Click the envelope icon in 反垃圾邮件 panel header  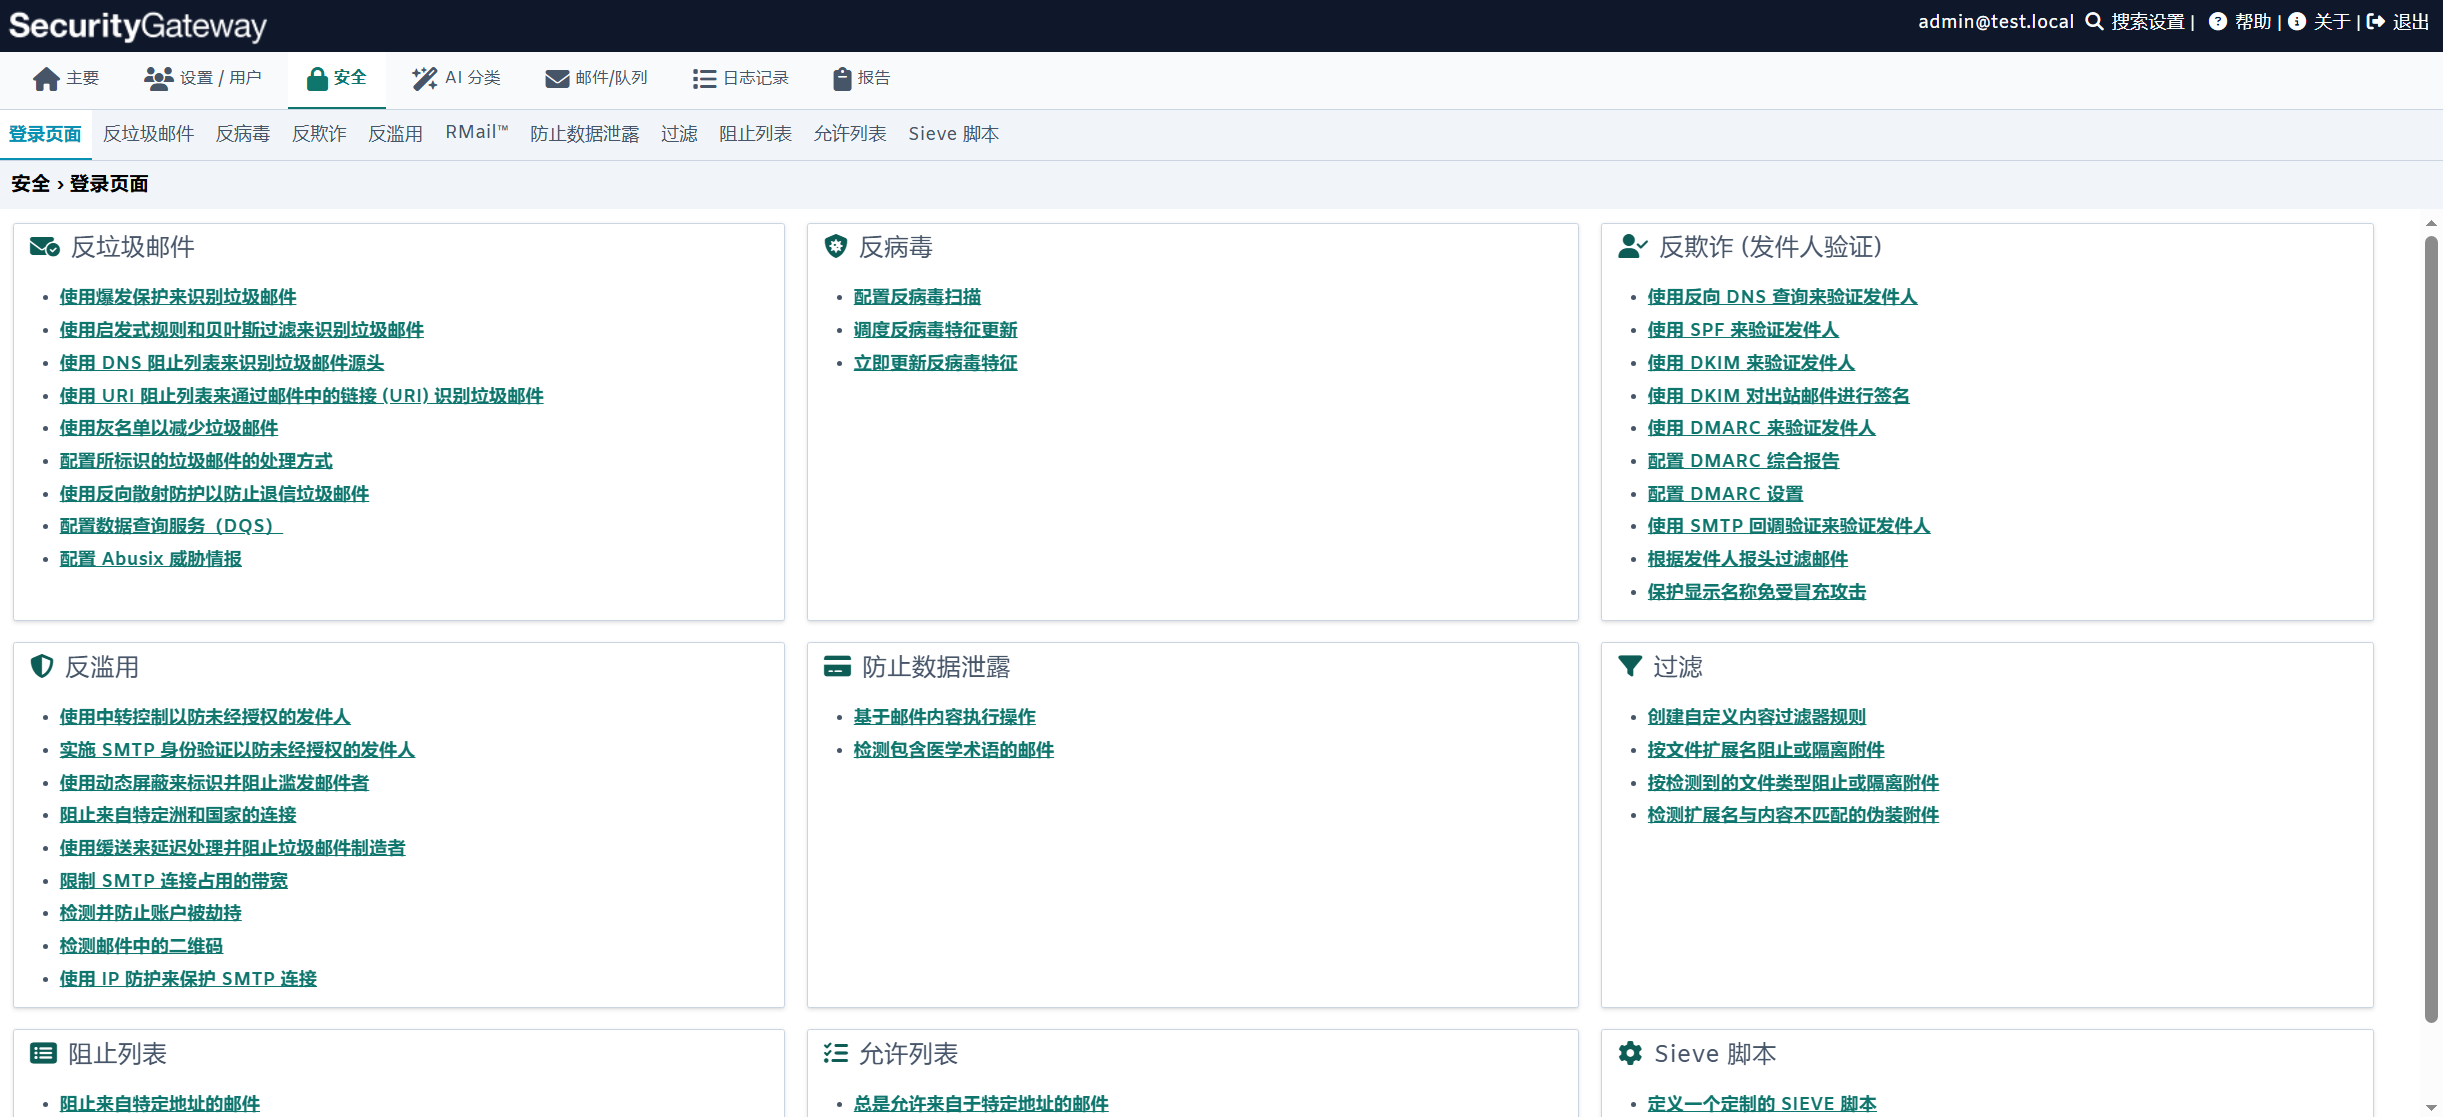pos(45,247)
